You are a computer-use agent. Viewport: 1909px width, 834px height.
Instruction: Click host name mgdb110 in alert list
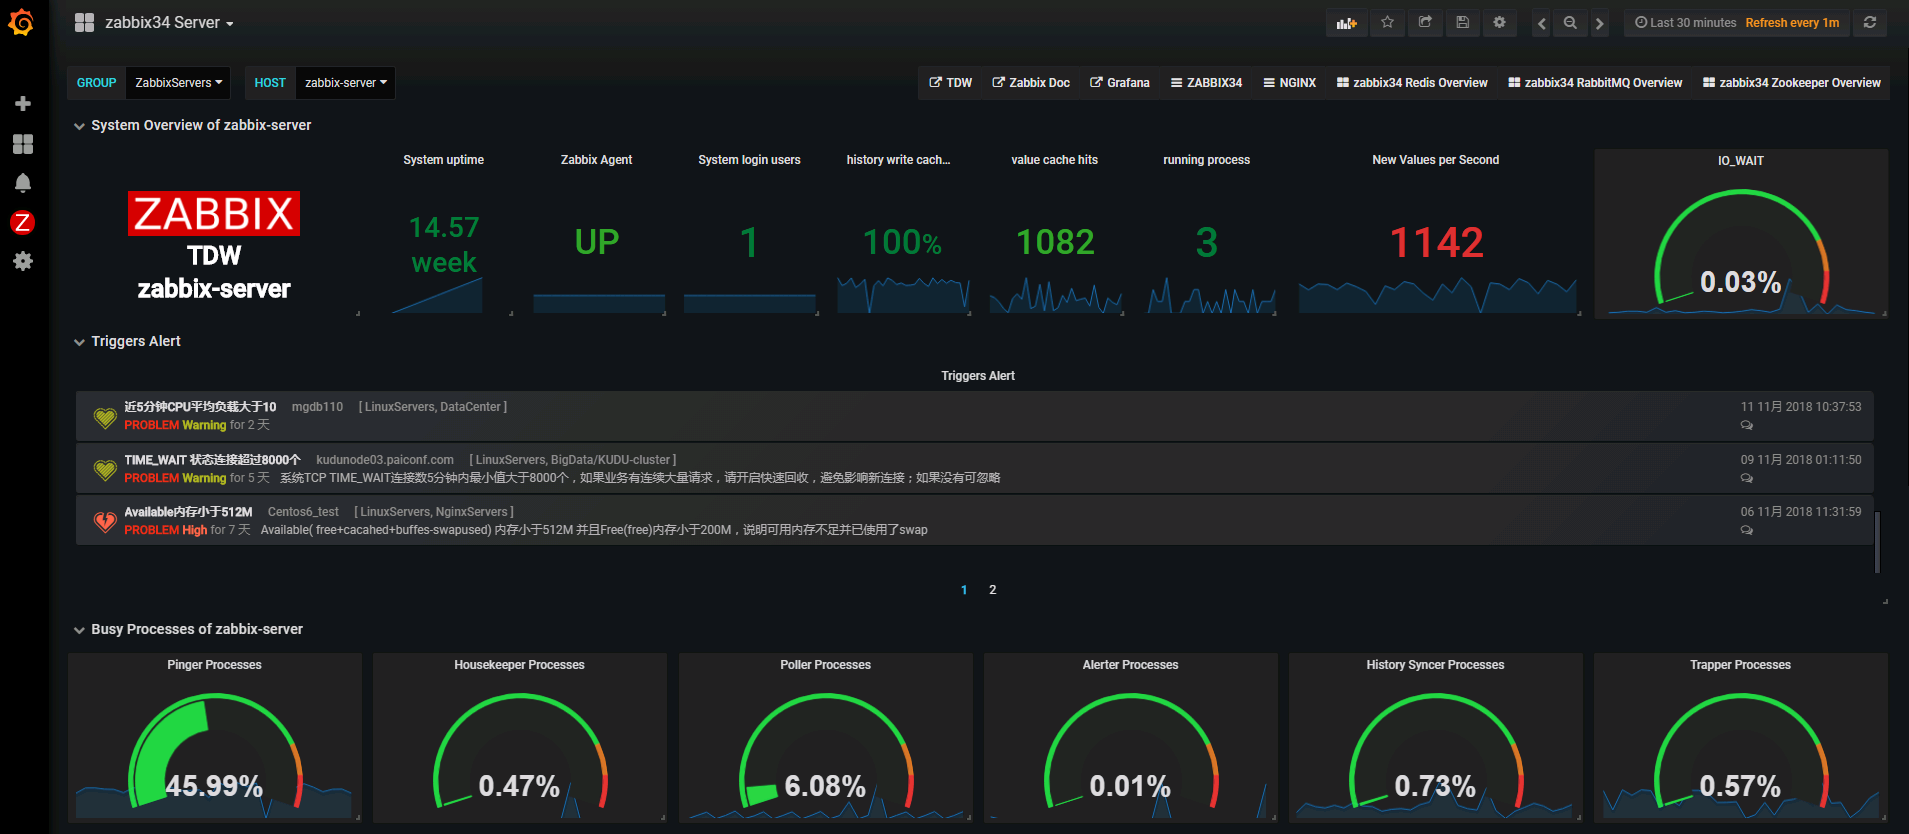tap(317, 407)
